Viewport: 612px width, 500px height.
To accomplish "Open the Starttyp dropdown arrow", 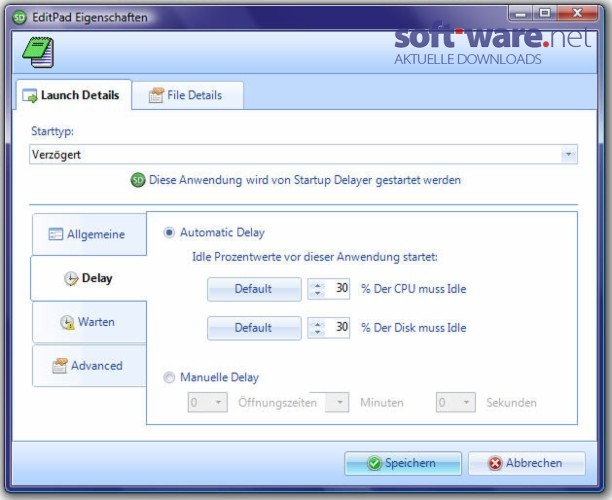I will [x=569, y=155].
